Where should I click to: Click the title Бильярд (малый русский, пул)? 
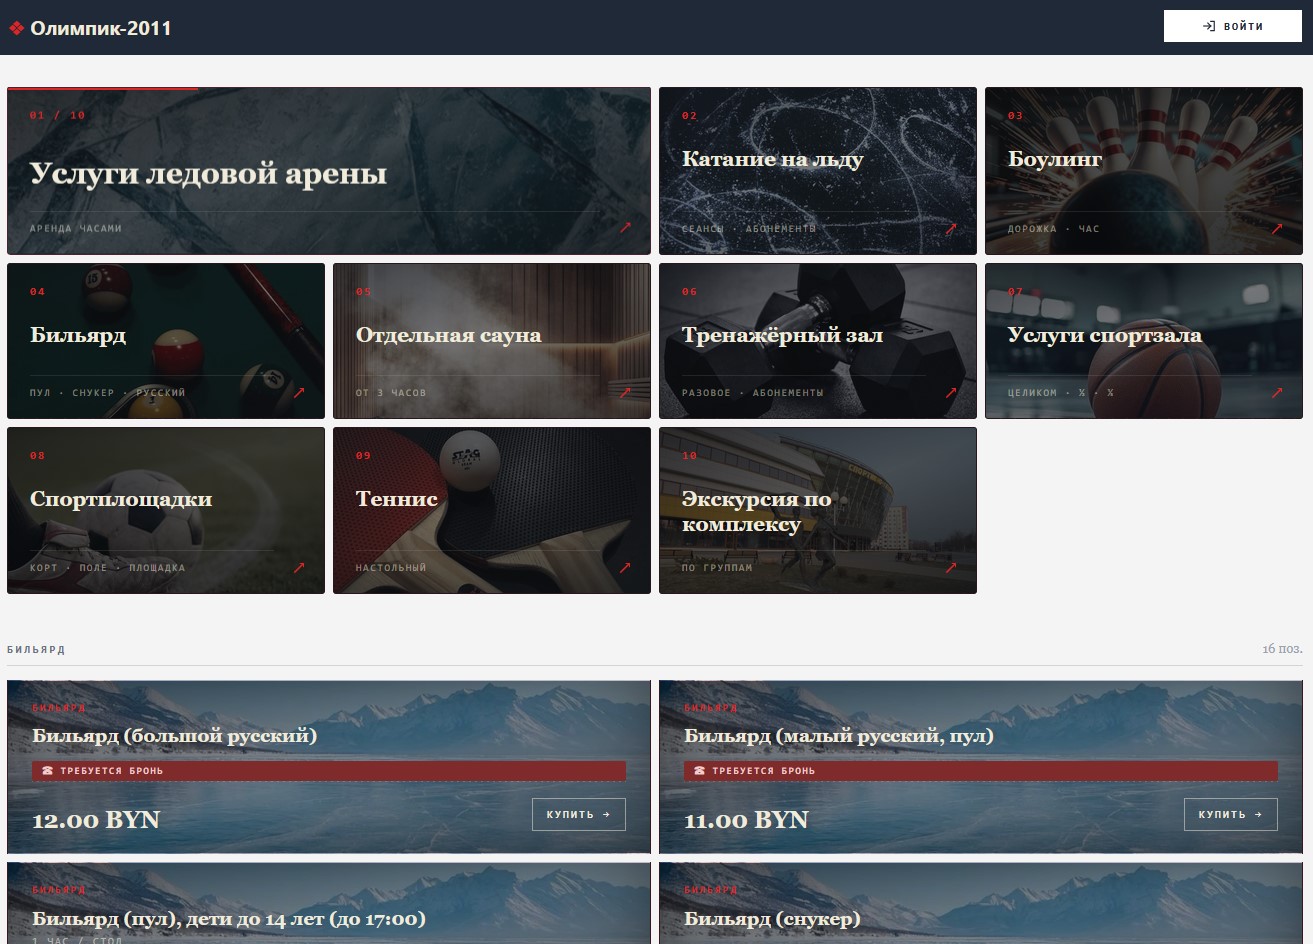click(x=839, y=736)
